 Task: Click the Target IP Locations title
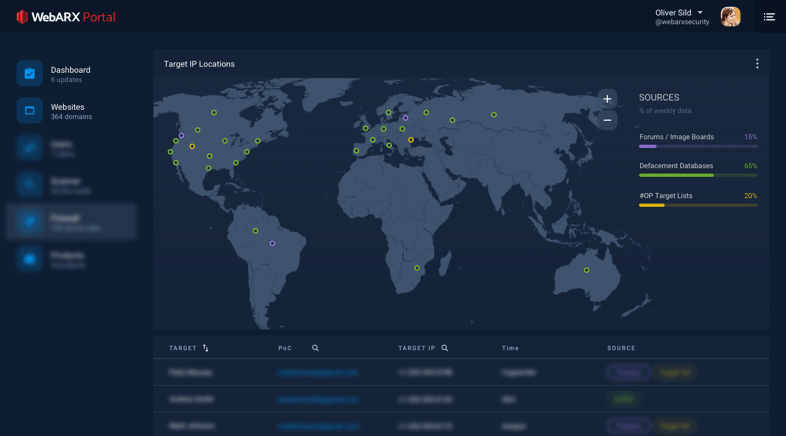[x=199, y=64]
